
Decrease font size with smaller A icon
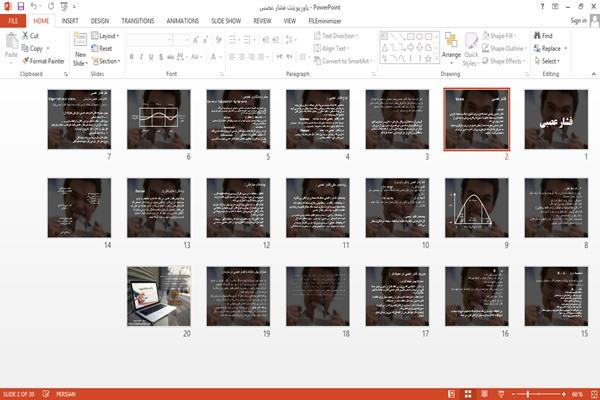205,40
